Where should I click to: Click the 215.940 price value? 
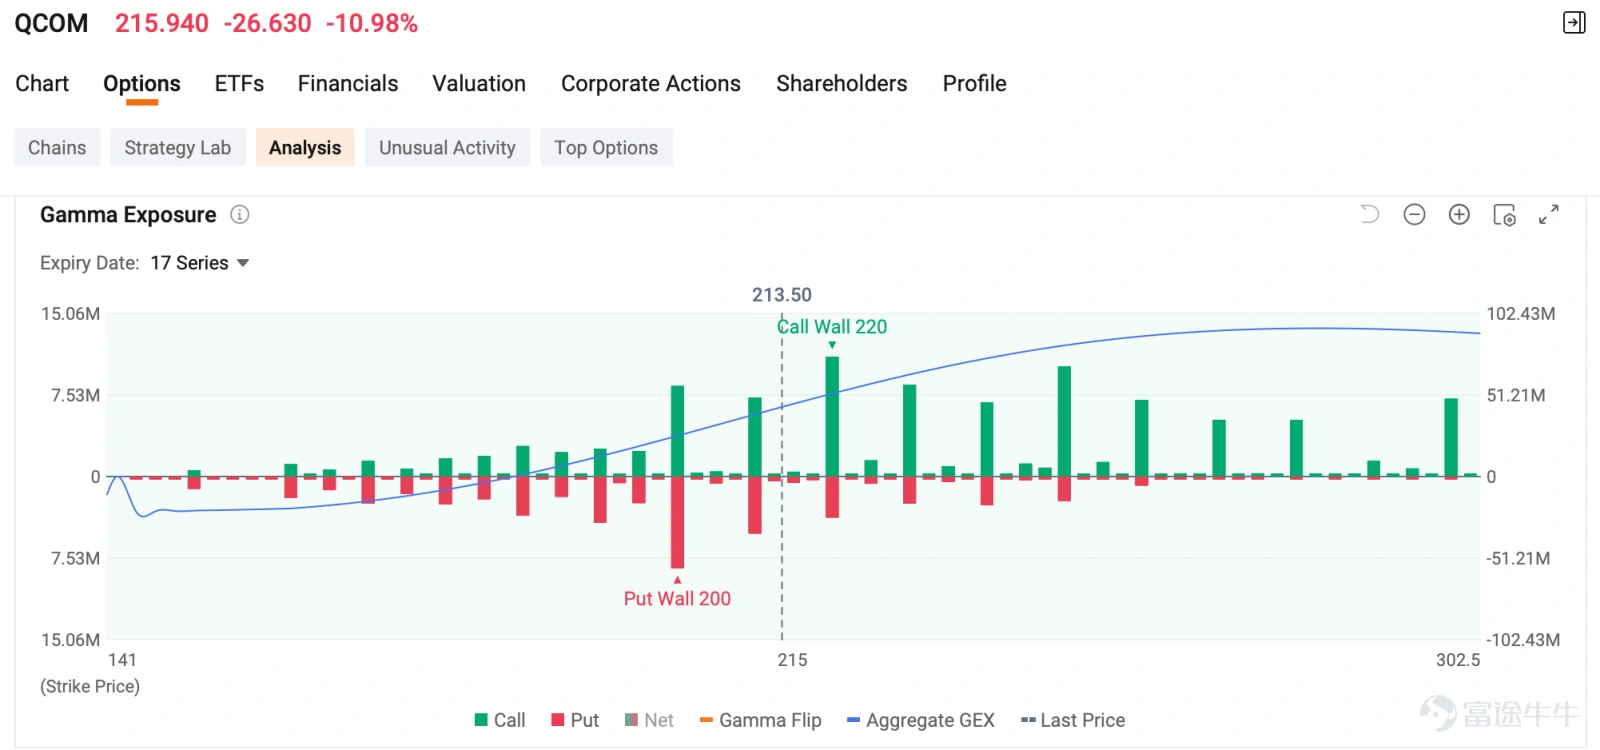point(162,23)
